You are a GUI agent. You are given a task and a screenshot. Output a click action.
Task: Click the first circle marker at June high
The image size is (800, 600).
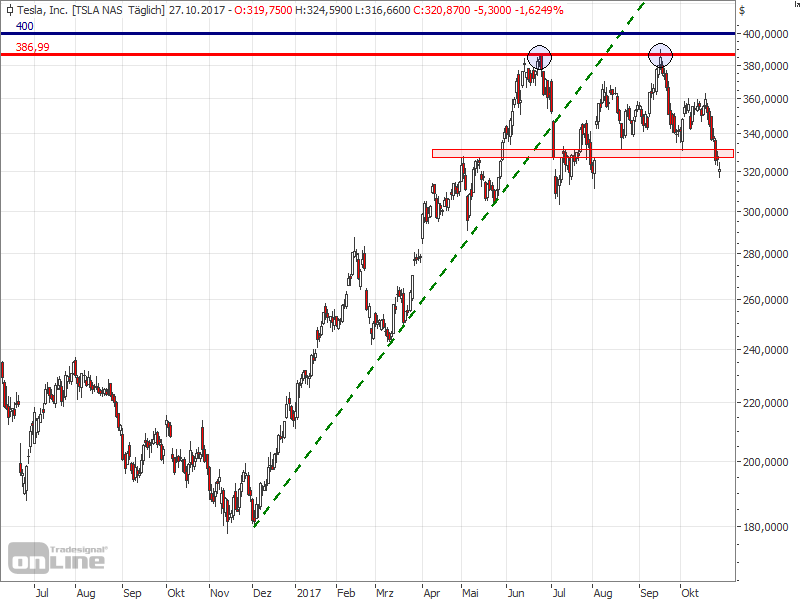click(x=539, y=57)
